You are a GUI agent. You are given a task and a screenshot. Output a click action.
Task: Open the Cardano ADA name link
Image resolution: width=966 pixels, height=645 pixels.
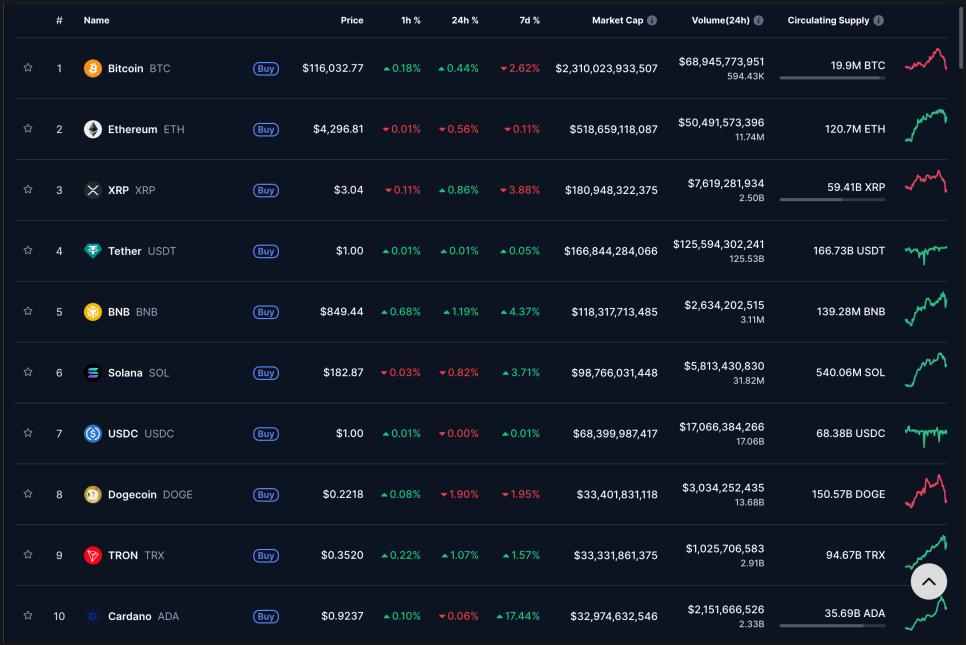(x=144, y=616)
